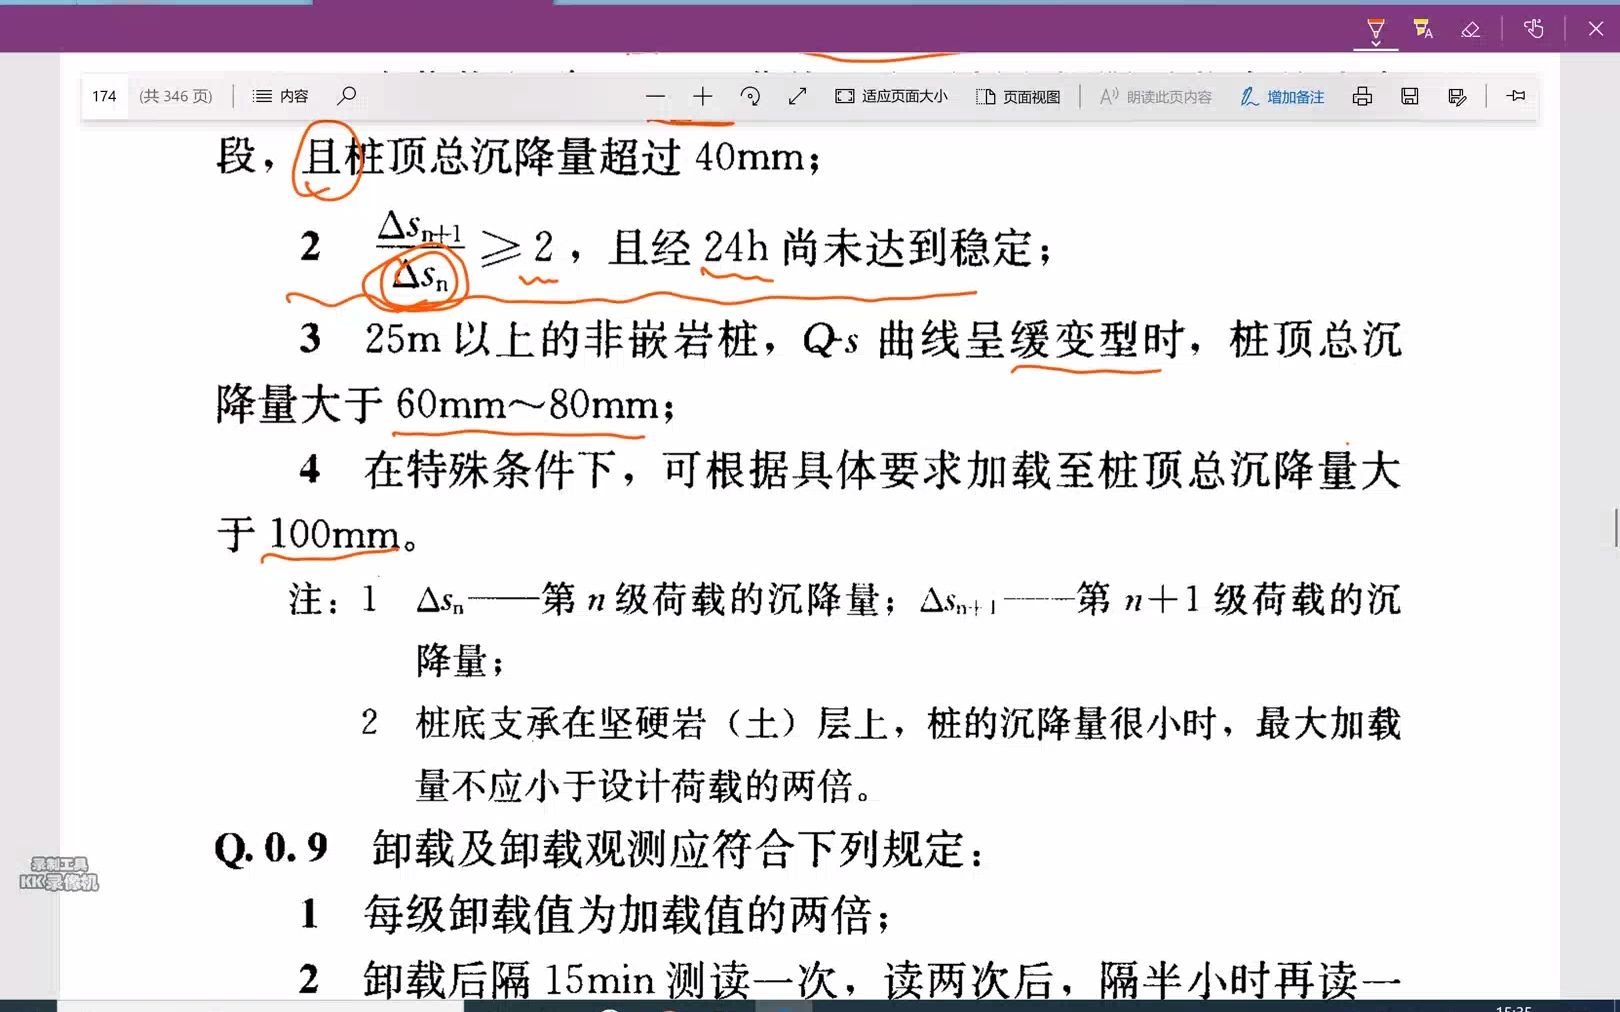Image resolution: width=1620 pixels, height=1012 pixels.
Task: Open the 页面视图 page view options
Action: click(1018, 96)
